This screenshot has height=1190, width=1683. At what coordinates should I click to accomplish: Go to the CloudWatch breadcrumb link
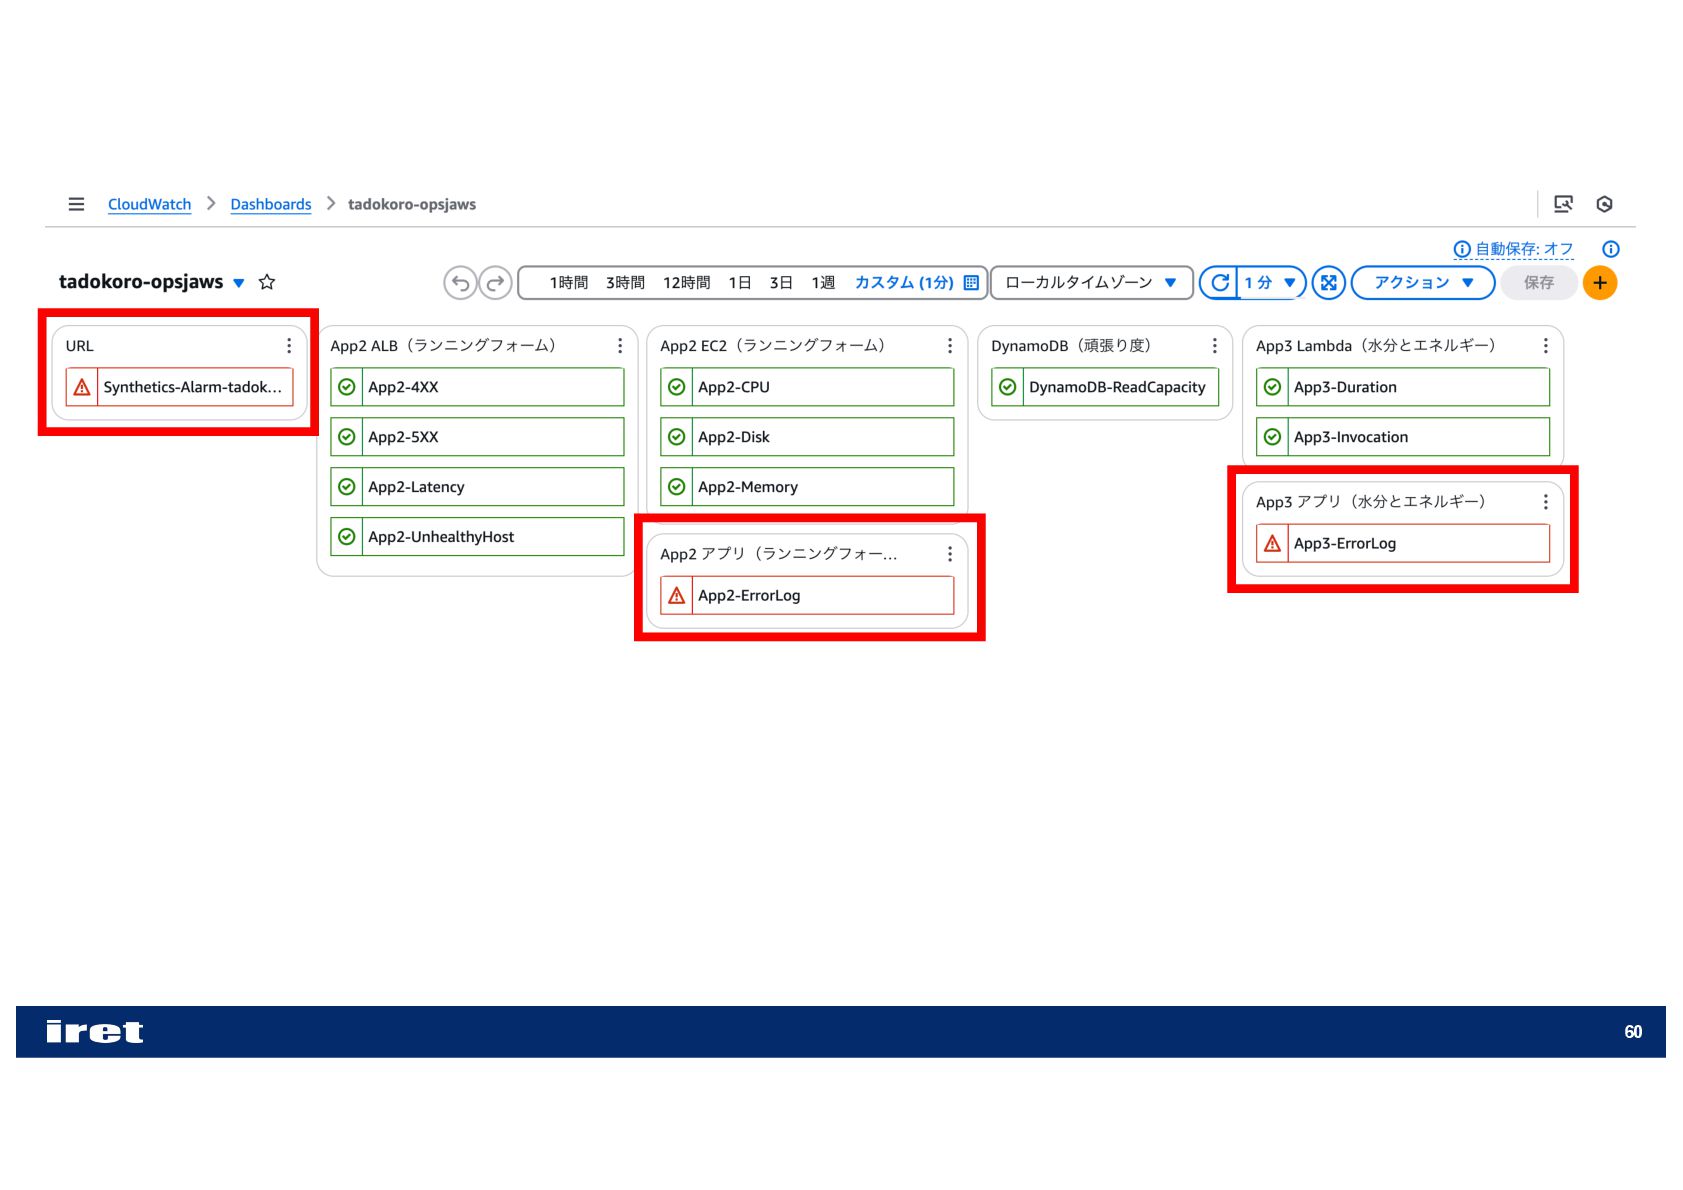149,204
